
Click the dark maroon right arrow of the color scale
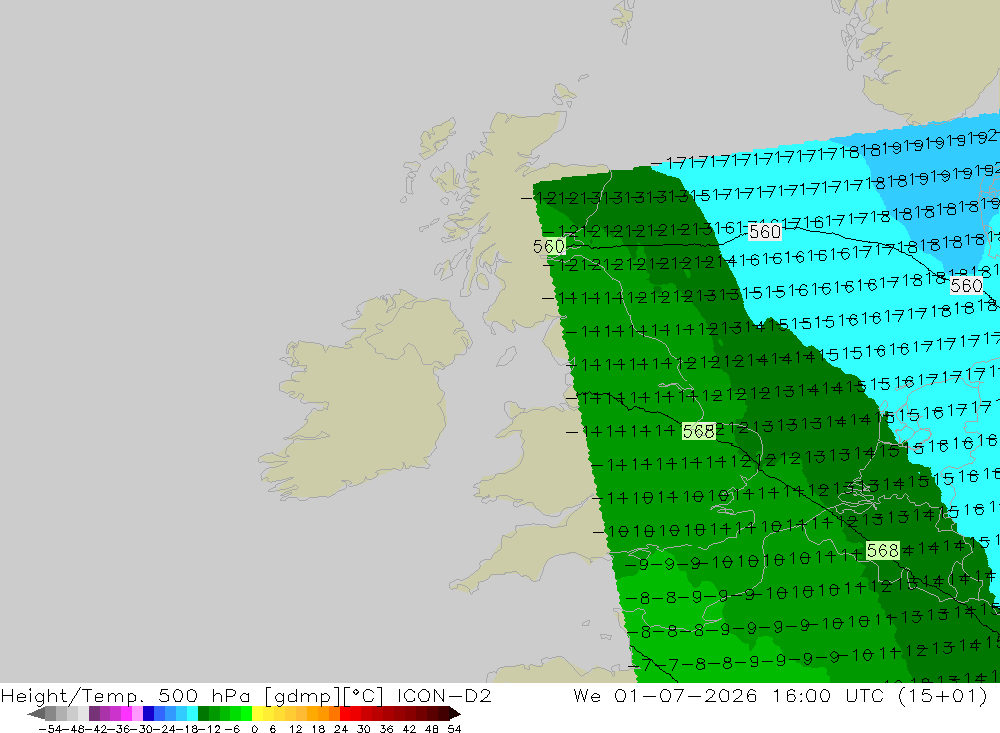(x=455, y=713)
